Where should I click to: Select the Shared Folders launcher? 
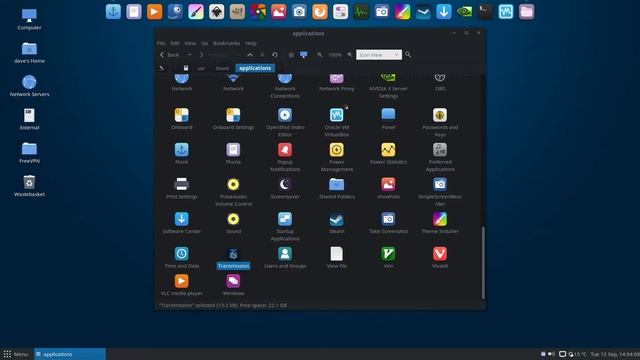(337, 189)
